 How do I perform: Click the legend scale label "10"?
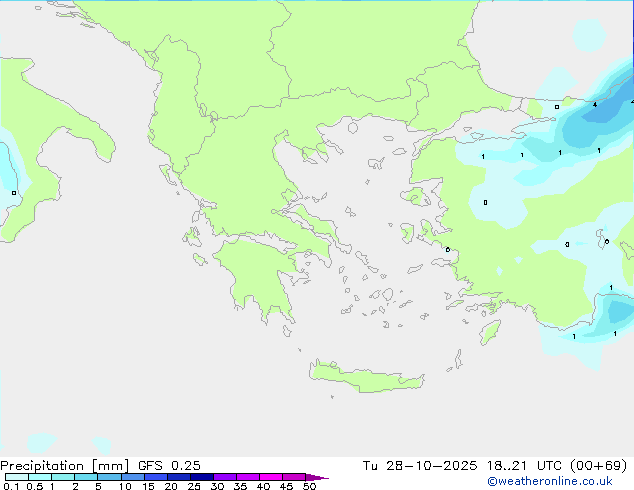point(125,486)
